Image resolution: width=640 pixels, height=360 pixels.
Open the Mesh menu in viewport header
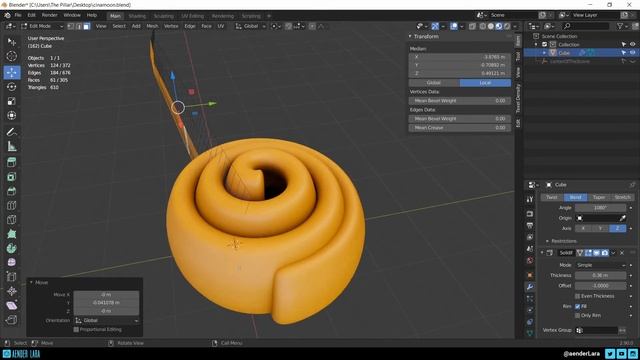152,26
